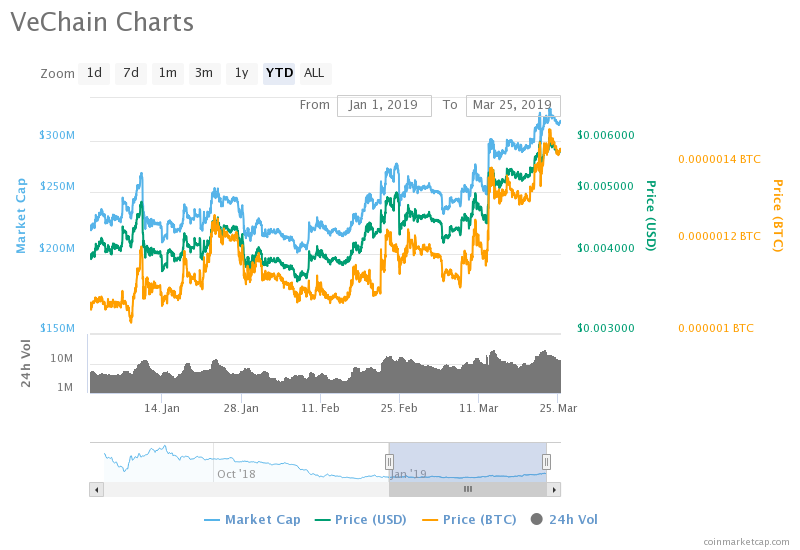Click the $0.006000 price label

(606, 135)
